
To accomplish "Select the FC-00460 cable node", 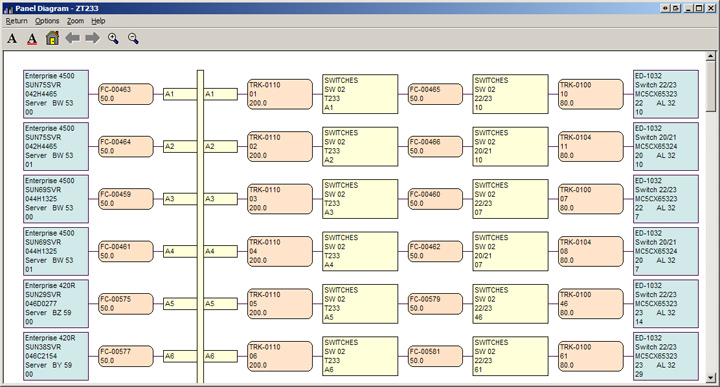I will pos(435,199).
